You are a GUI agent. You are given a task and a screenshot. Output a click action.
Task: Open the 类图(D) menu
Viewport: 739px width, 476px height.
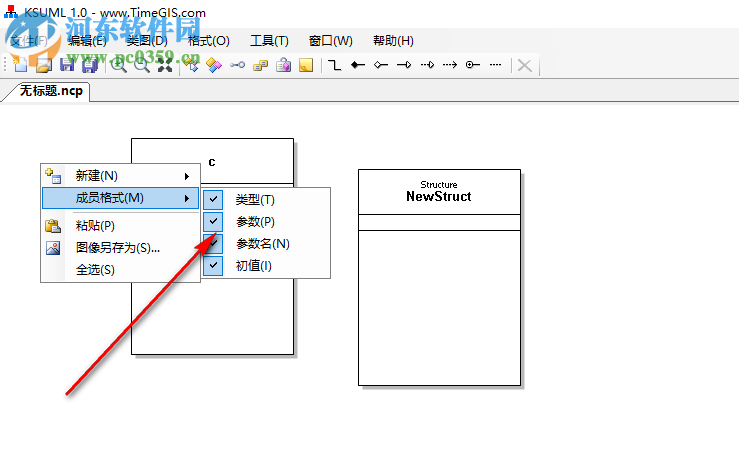(x=147, y=41)
